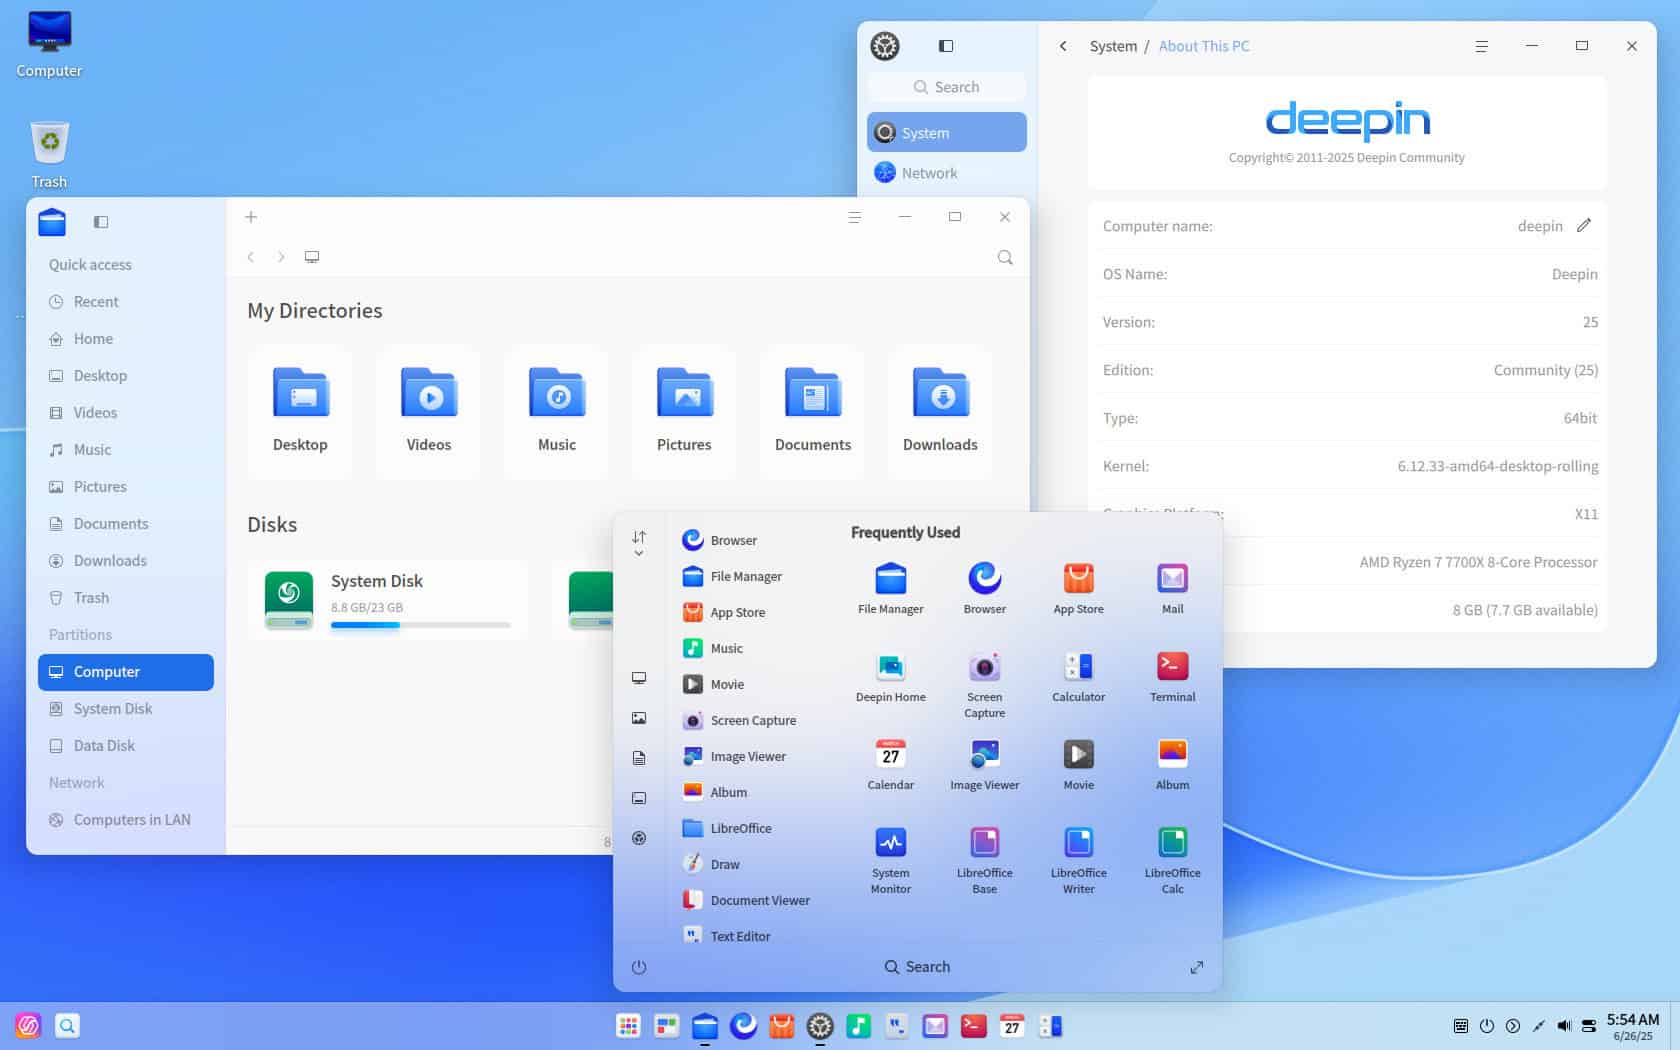Edit the computer name using the pencil button

1583,226
